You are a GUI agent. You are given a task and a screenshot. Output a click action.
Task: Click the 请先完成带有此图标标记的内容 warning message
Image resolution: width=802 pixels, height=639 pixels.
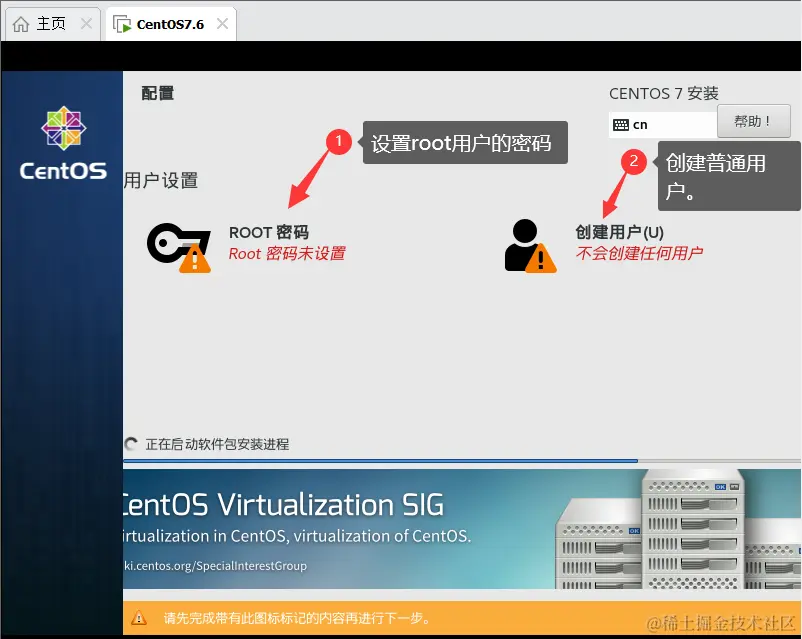point(296,618)
